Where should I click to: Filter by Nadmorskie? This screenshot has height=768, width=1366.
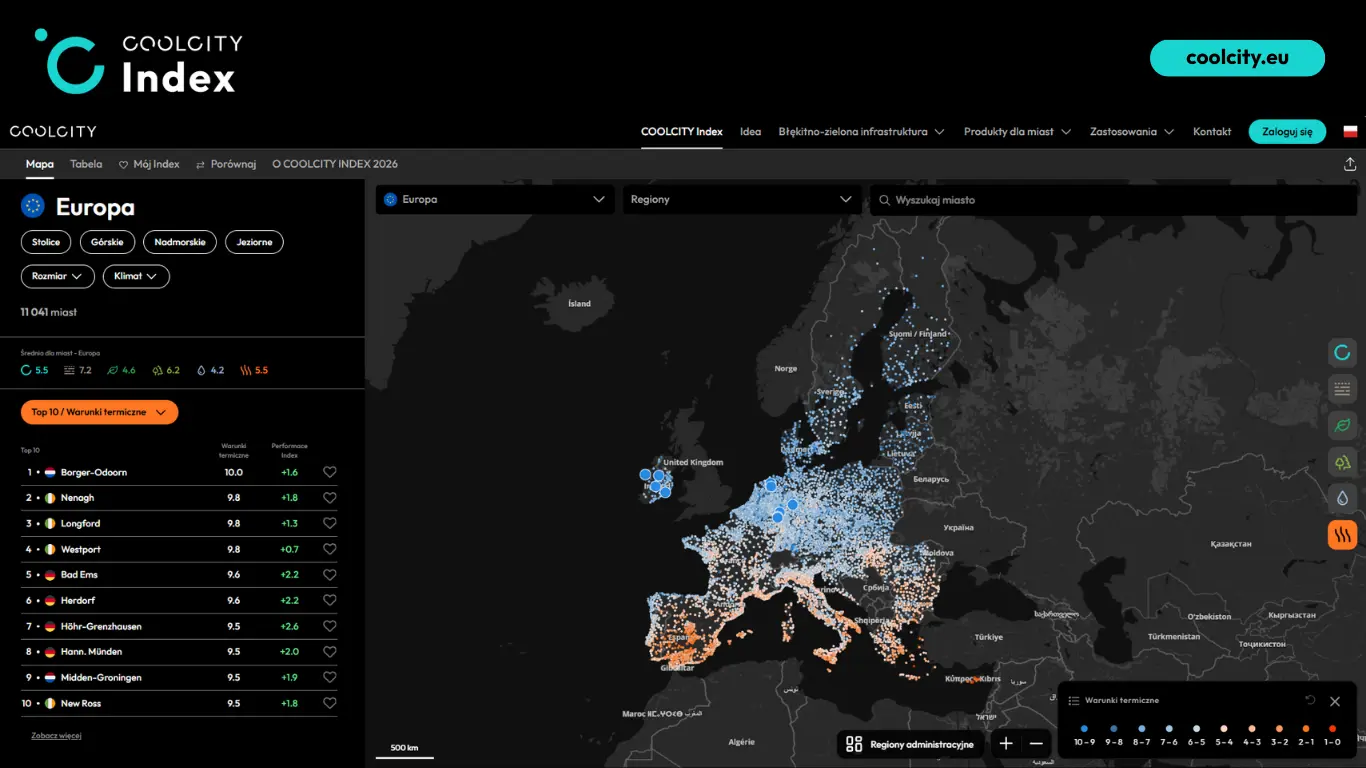point(180,242)
